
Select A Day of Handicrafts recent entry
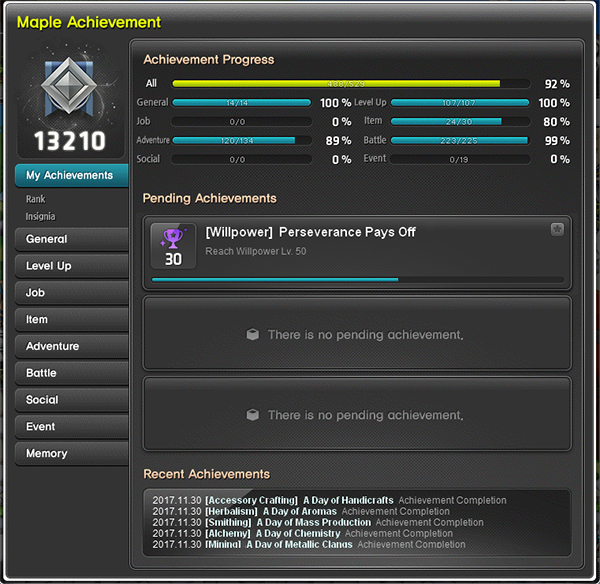pos(329,500)
